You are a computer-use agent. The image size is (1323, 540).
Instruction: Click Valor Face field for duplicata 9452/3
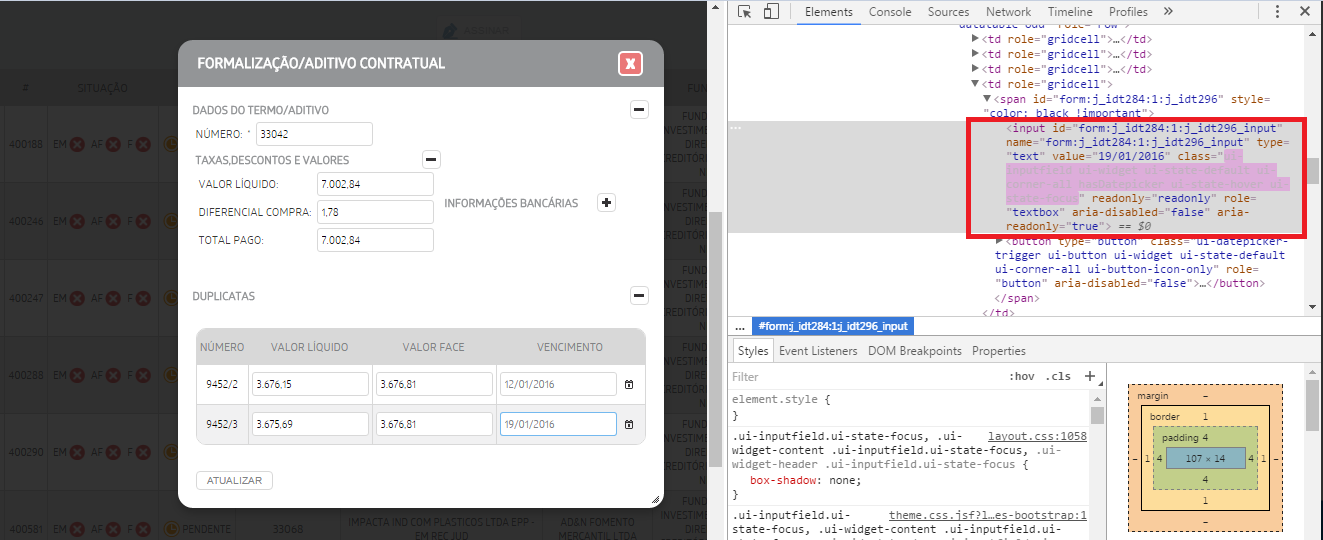[x=434, y=424]
